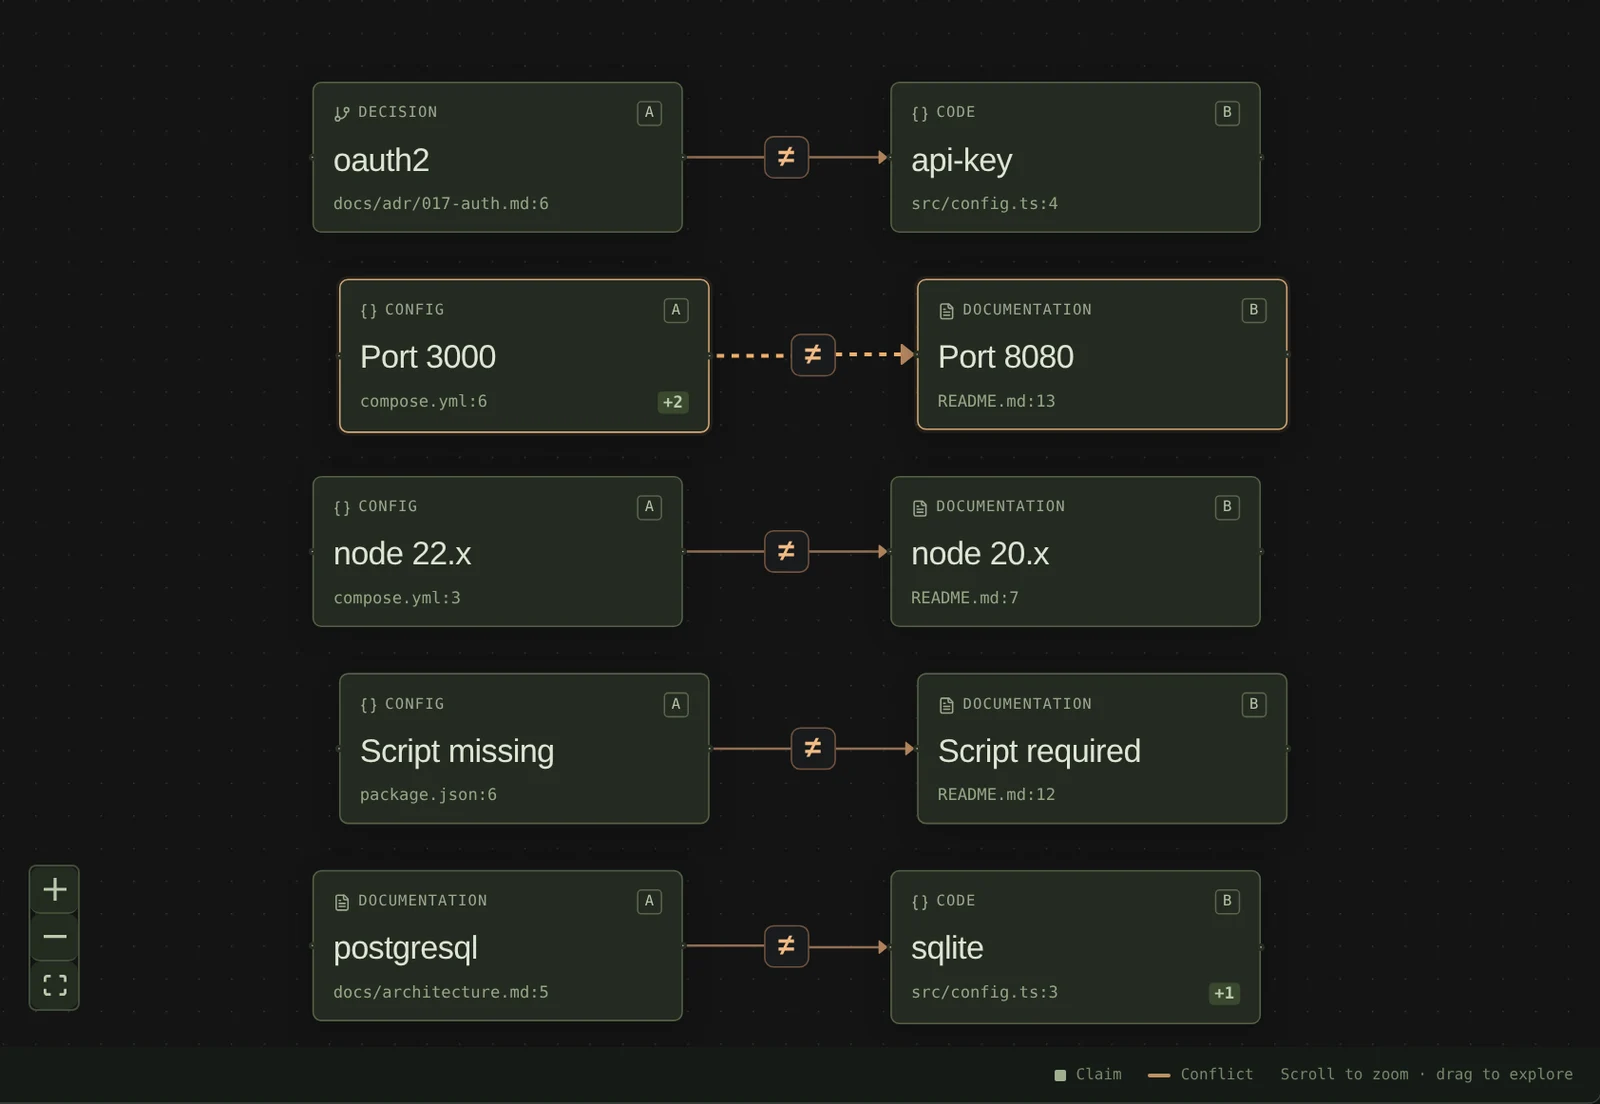The image size is (1600, 1104).
Task: Click the README.md:13 source reference
Action: pos(996,401)
